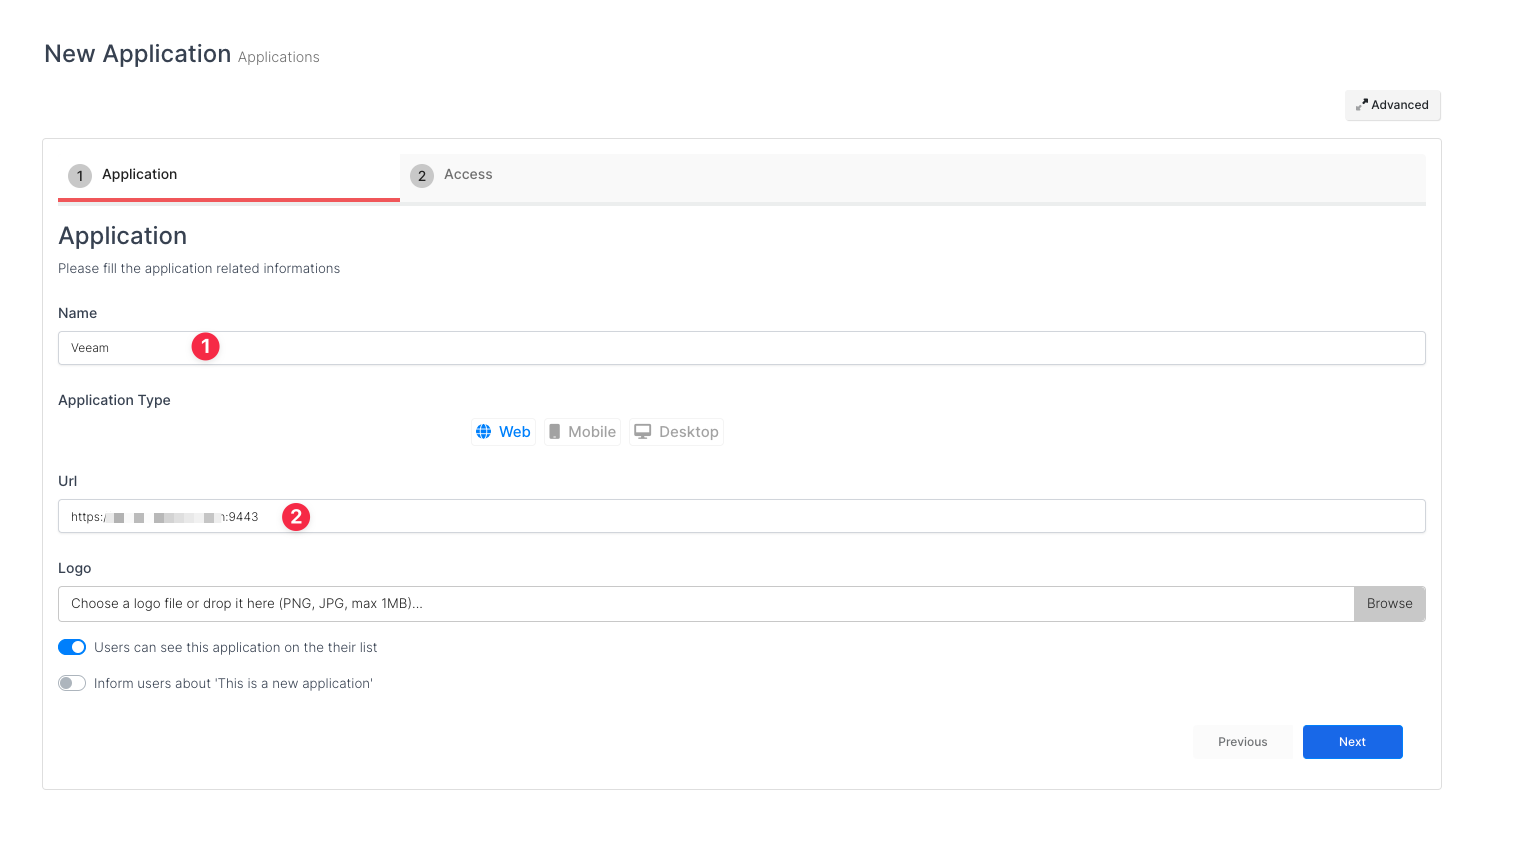
Task: Click Browse to pick a logo
Action: click(1389, 604)
